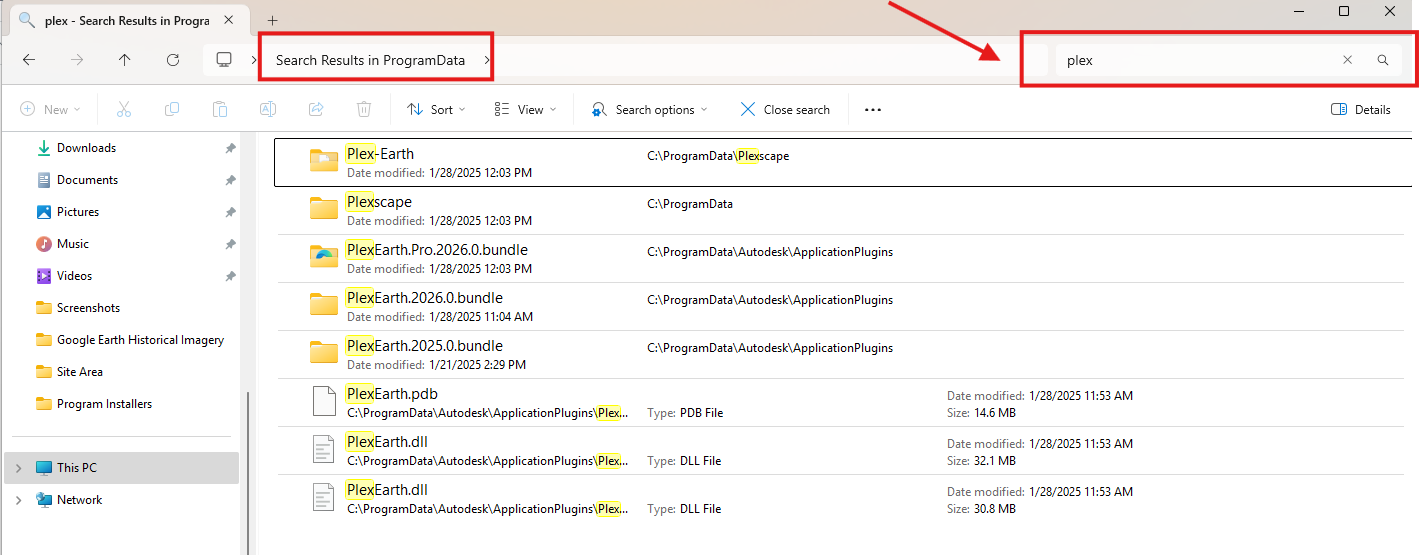Open the Screenshots folder in sidebar
Image resolution: width=1420 pixels, height=555 pixels.
(88, 308)
